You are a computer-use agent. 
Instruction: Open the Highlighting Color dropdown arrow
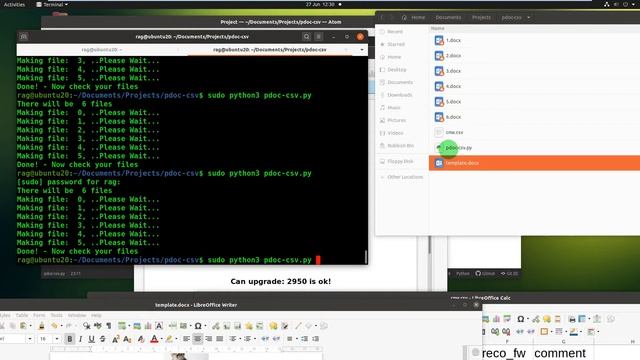point(176,339)
